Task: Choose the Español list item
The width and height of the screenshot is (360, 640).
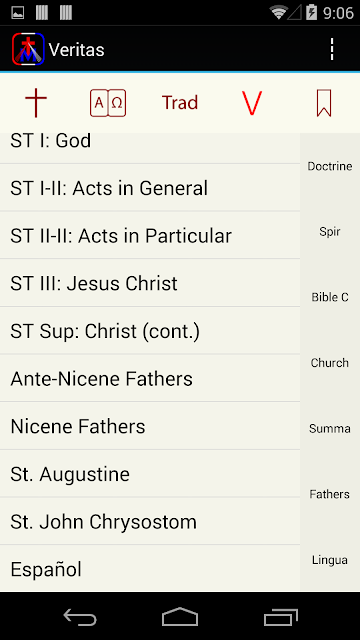Action: point(150,569)
